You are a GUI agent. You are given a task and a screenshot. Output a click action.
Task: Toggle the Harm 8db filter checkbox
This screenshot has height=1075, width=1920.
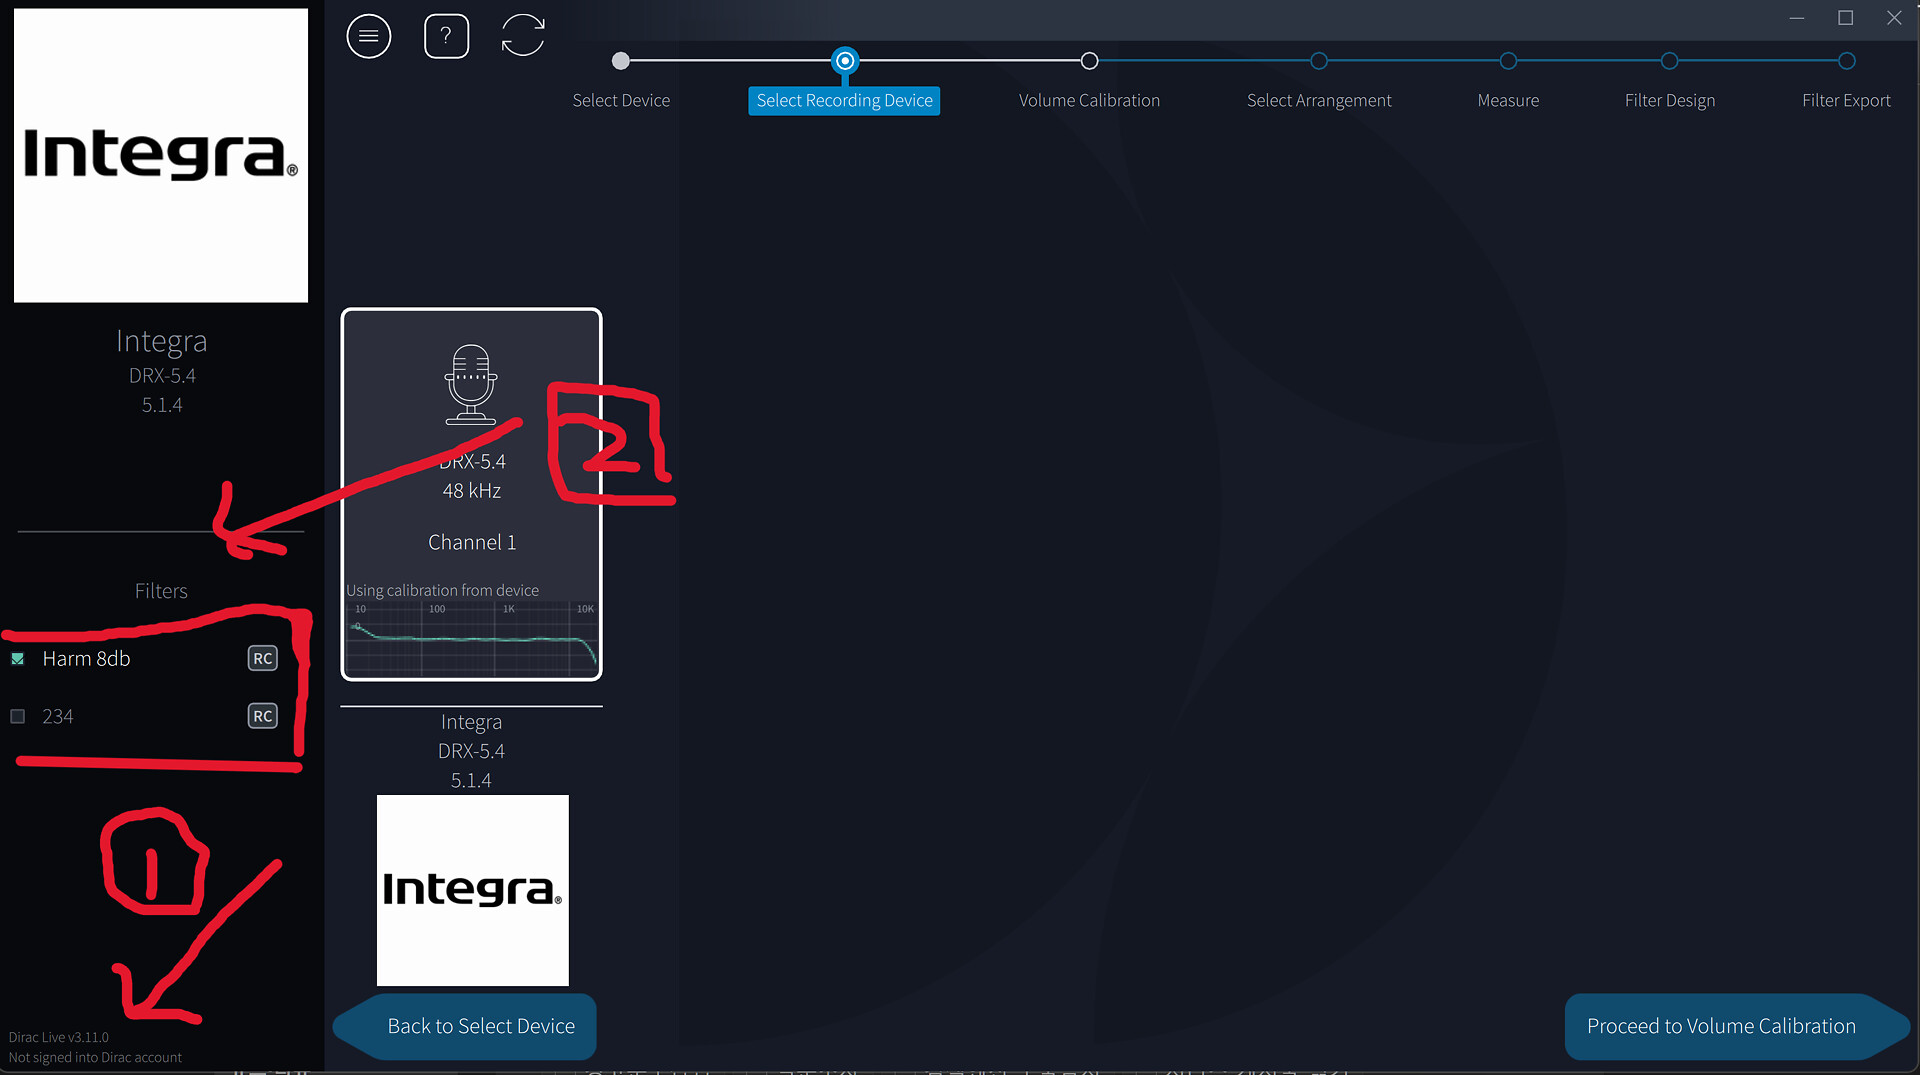tap(18, 659)
